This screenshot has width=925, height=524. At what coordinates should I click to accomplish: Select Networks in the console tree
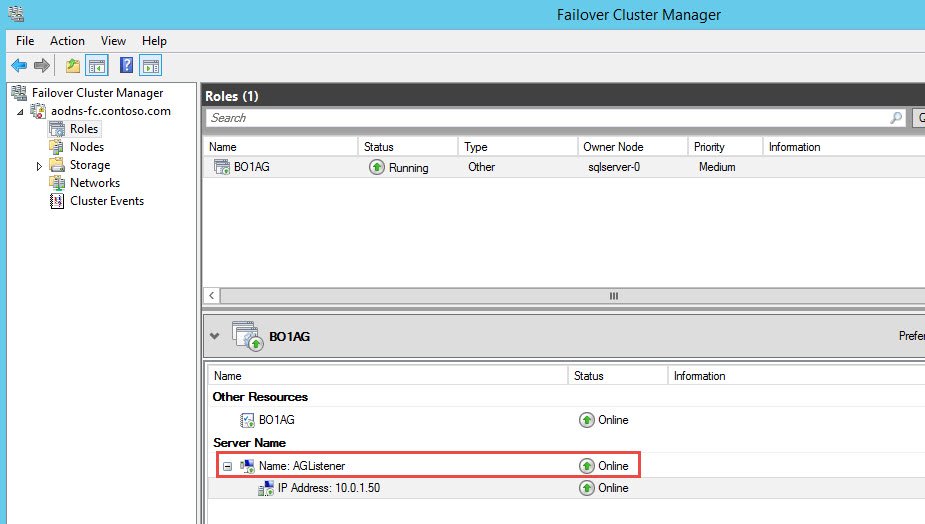94,183
